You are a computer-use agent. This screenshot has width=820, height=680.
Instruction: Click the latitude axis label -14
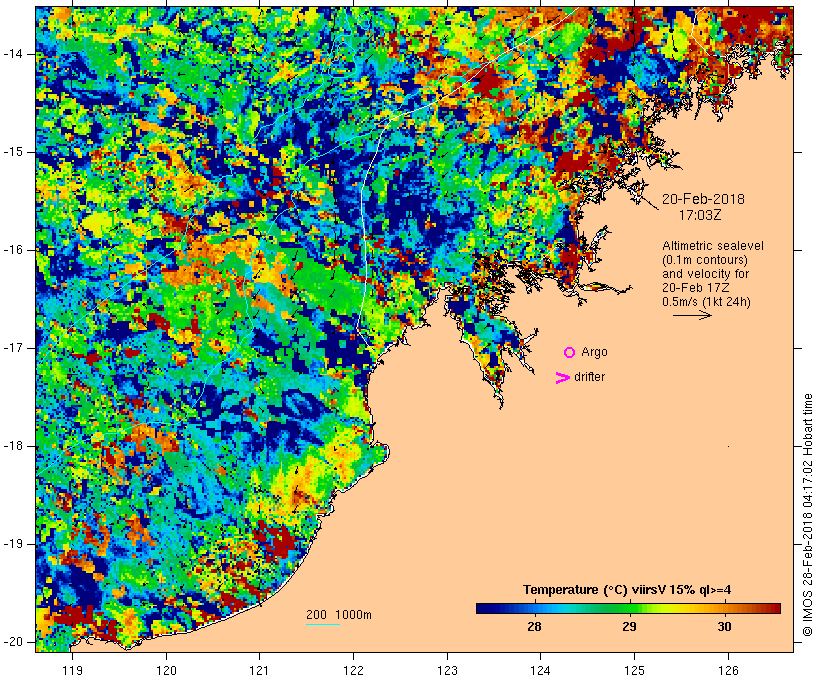[13, 54]
